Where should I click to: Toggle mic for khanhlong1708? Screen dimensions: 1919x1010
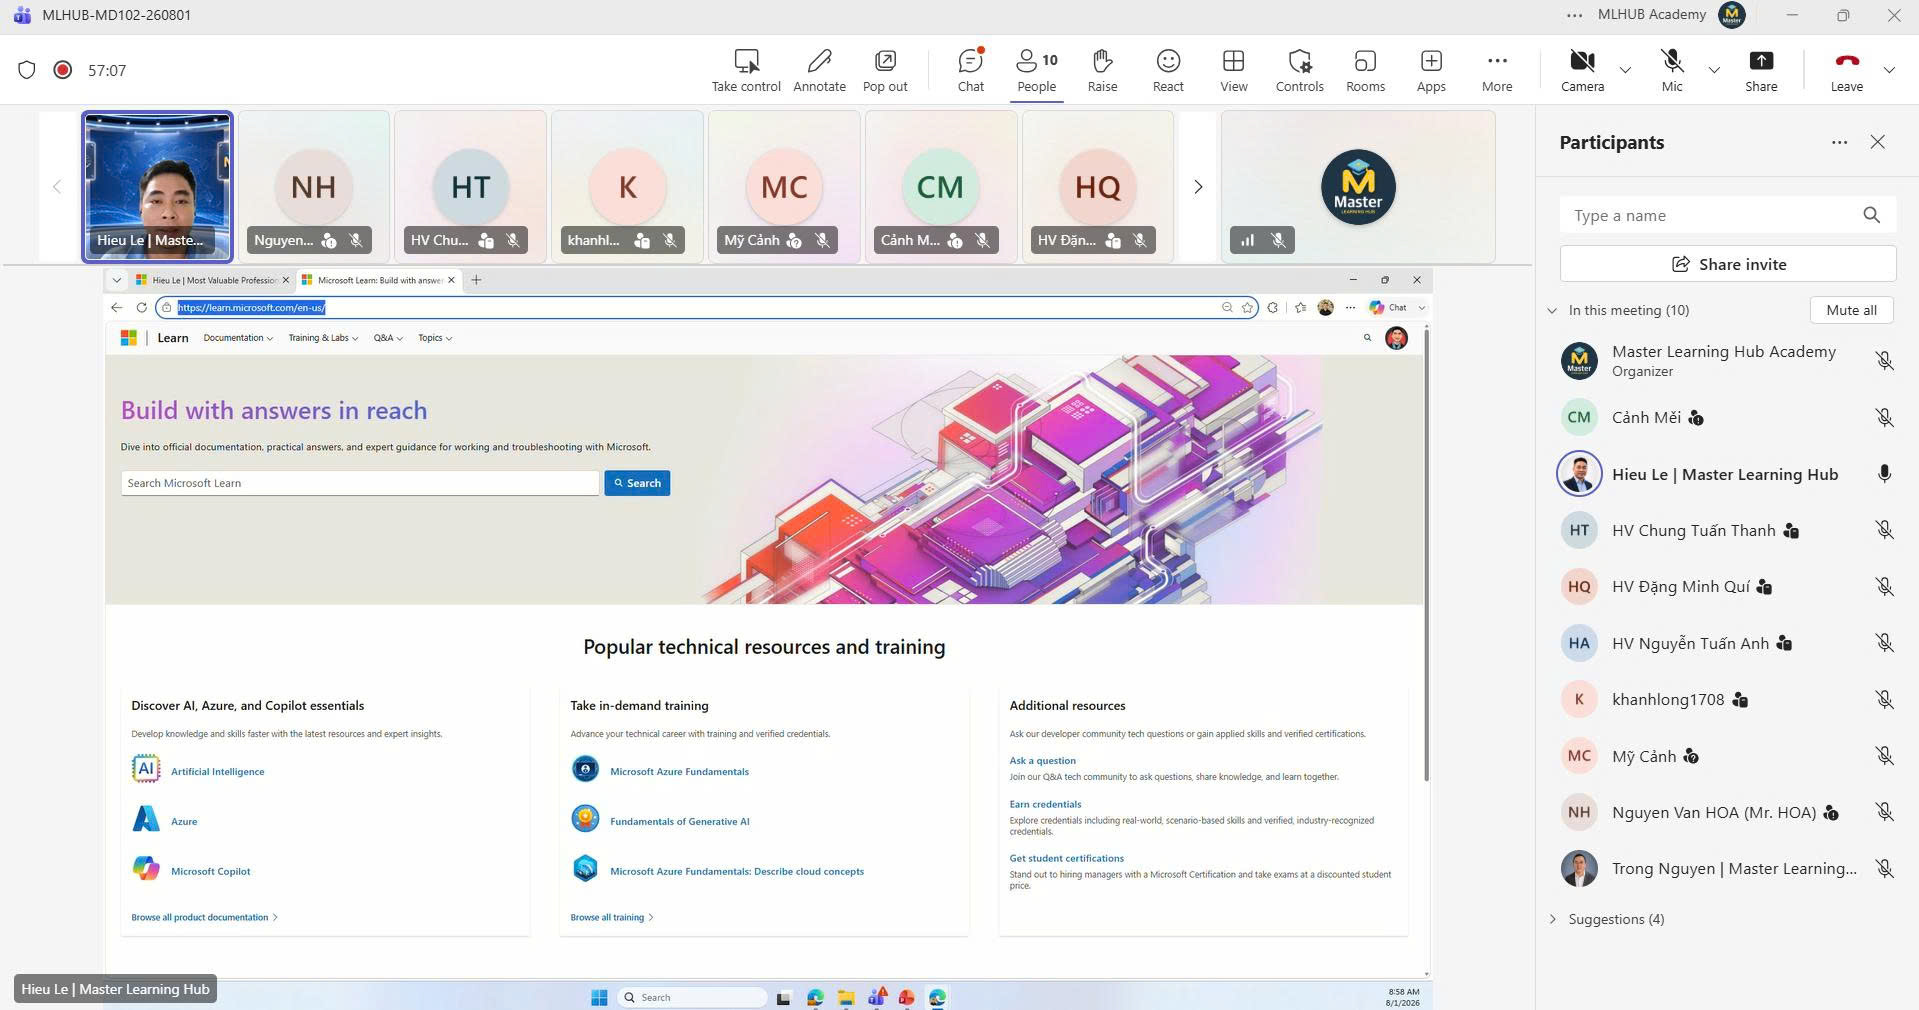tap(1884, 700)
